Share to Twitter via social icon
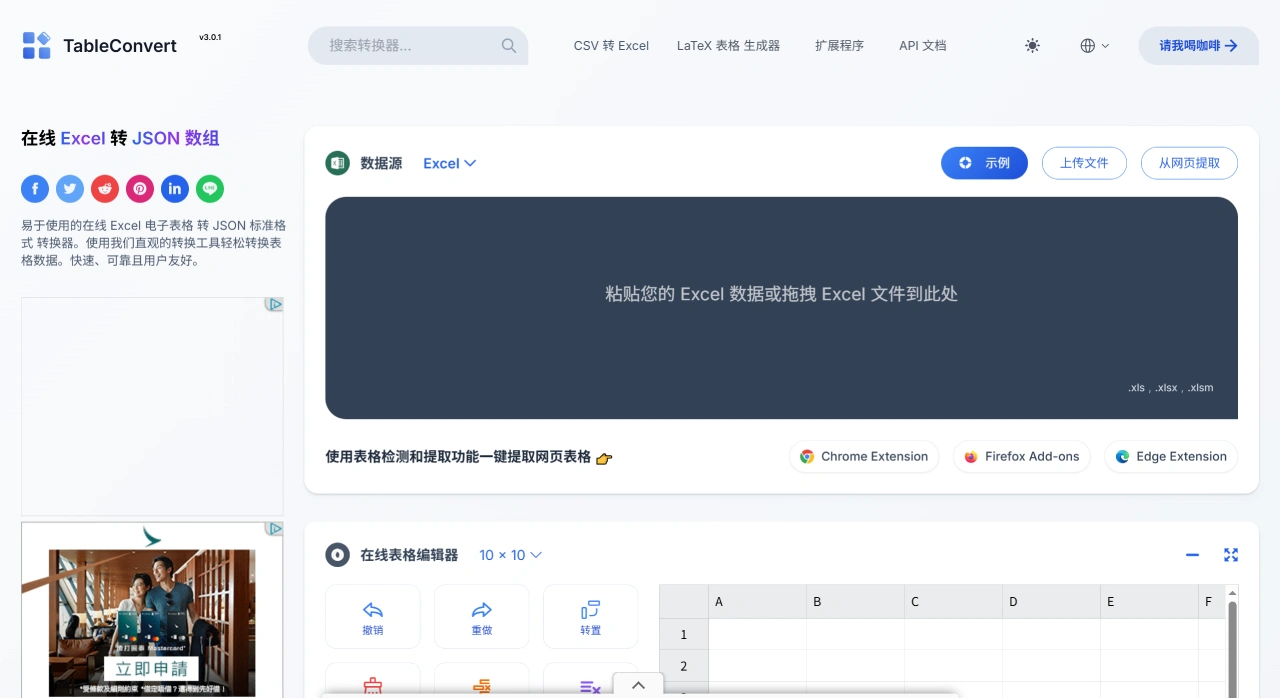Image resolution: width=1280 pixels, height=698 pixels. pyautogui.click(x=70, y=188)
